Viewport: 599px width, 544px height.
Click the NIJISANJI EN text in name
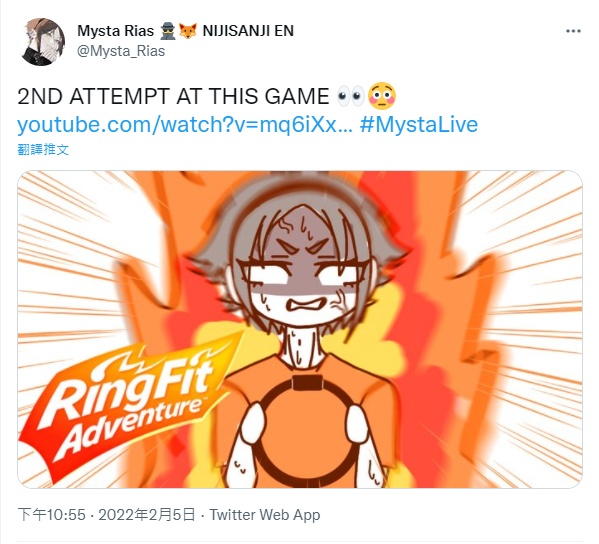[248, 31]
